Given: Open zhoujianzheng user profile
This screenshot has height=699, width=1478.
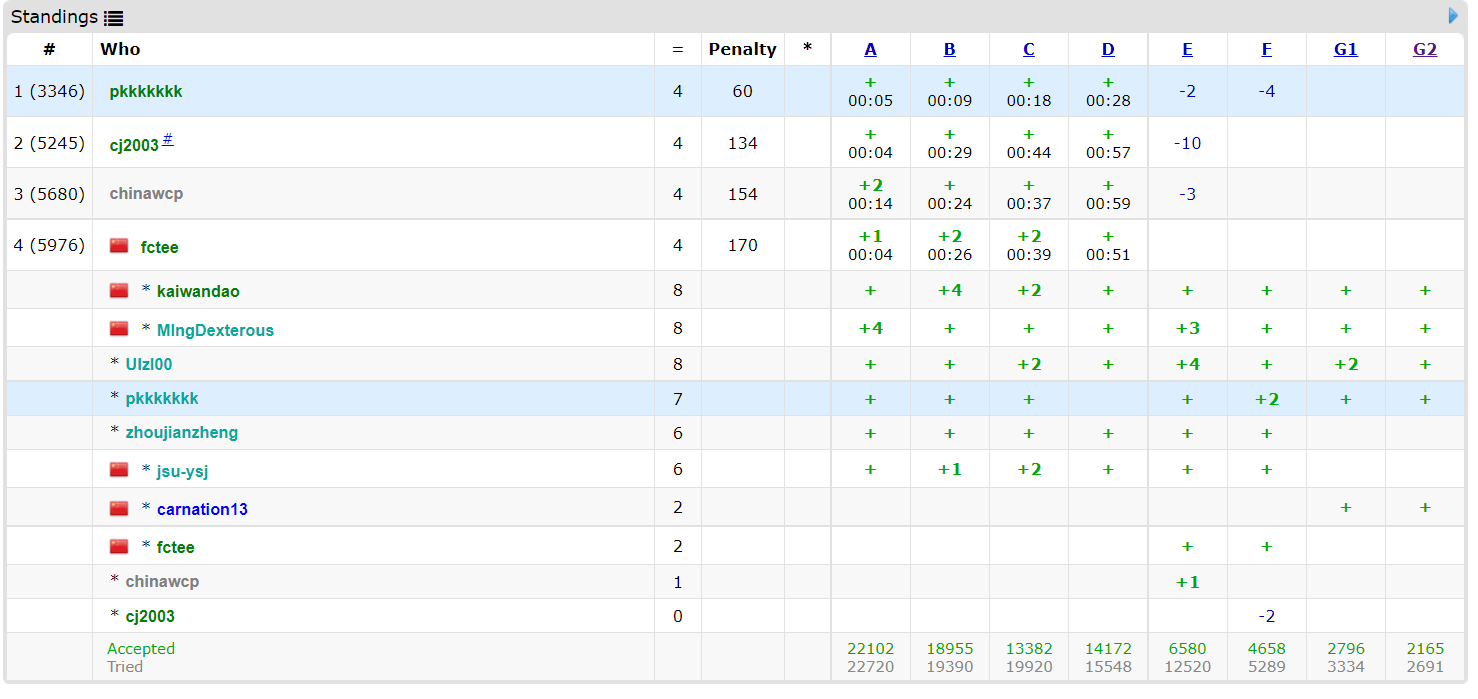Looking at the screenshot, I should (182, 432).
